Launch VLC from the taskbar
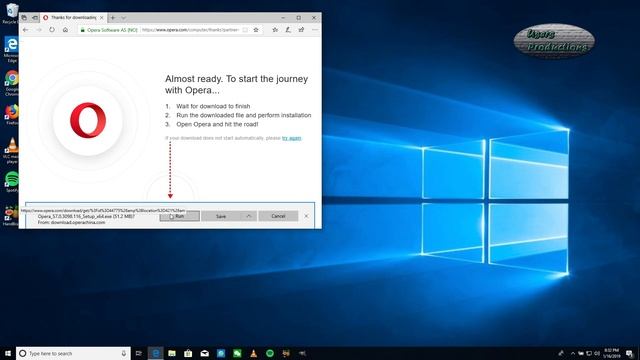Viewport: 640px width, 360px height. [x=253, y=353]
